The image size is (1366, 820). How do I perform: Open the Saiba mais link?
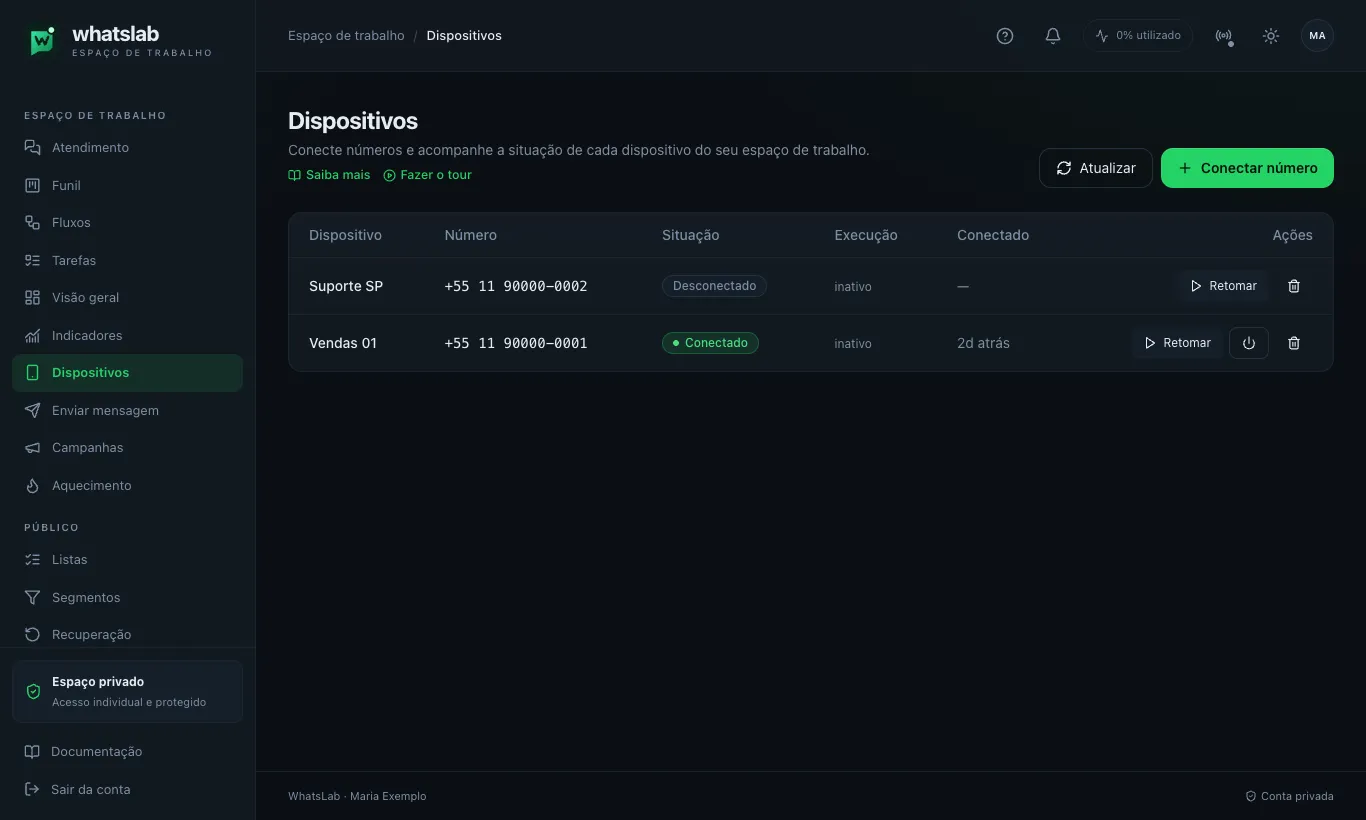[329, 175]
